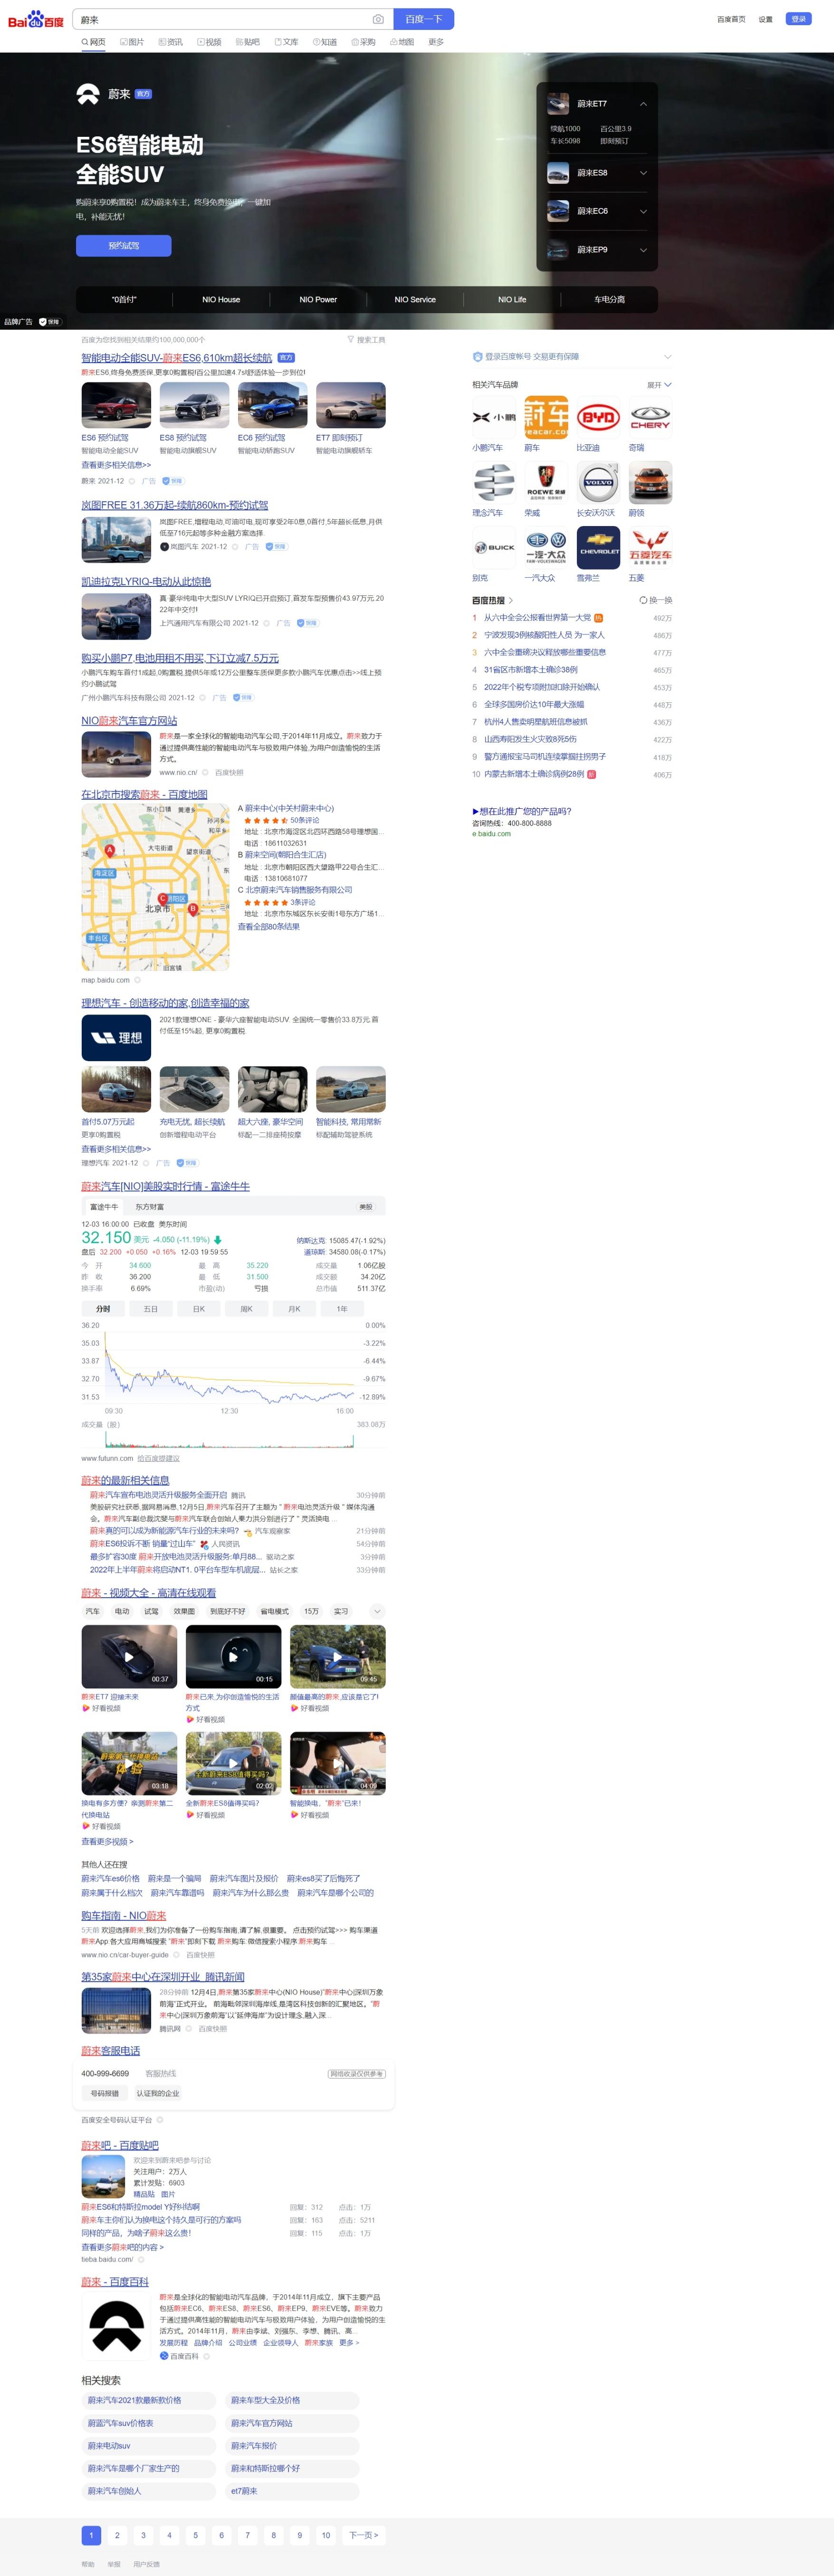Switch stock chart to 五日
Screen dimensions: 834x2576
point(150,1309)
